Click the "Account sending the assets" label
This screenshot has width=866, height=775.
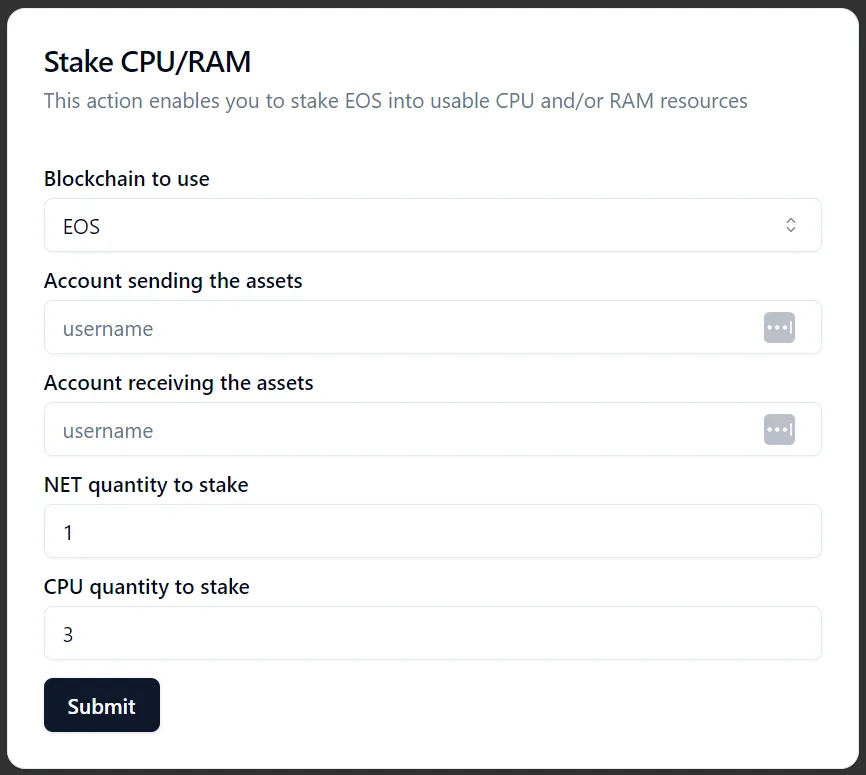pos(173,281)
